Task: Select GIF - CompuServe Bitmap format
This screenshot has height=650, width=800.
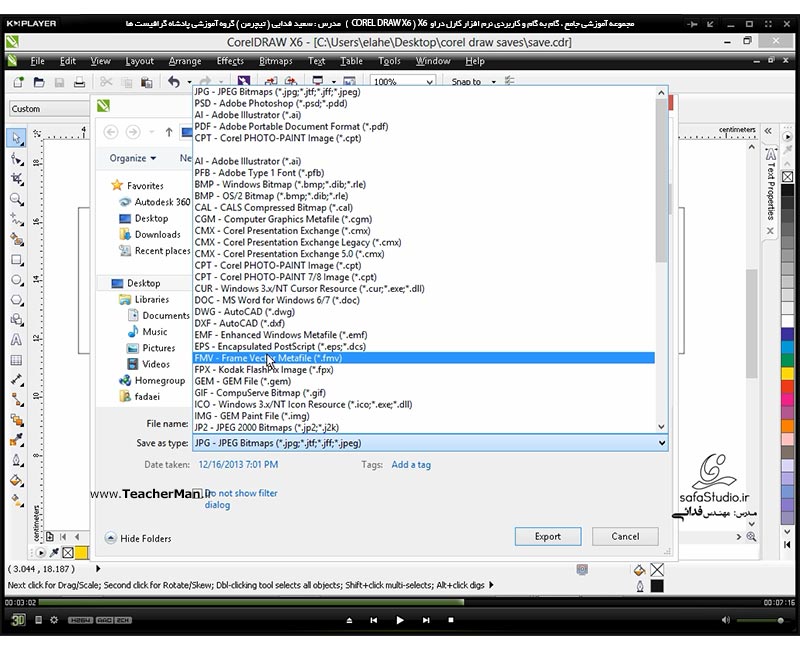Action: [423, 393]
